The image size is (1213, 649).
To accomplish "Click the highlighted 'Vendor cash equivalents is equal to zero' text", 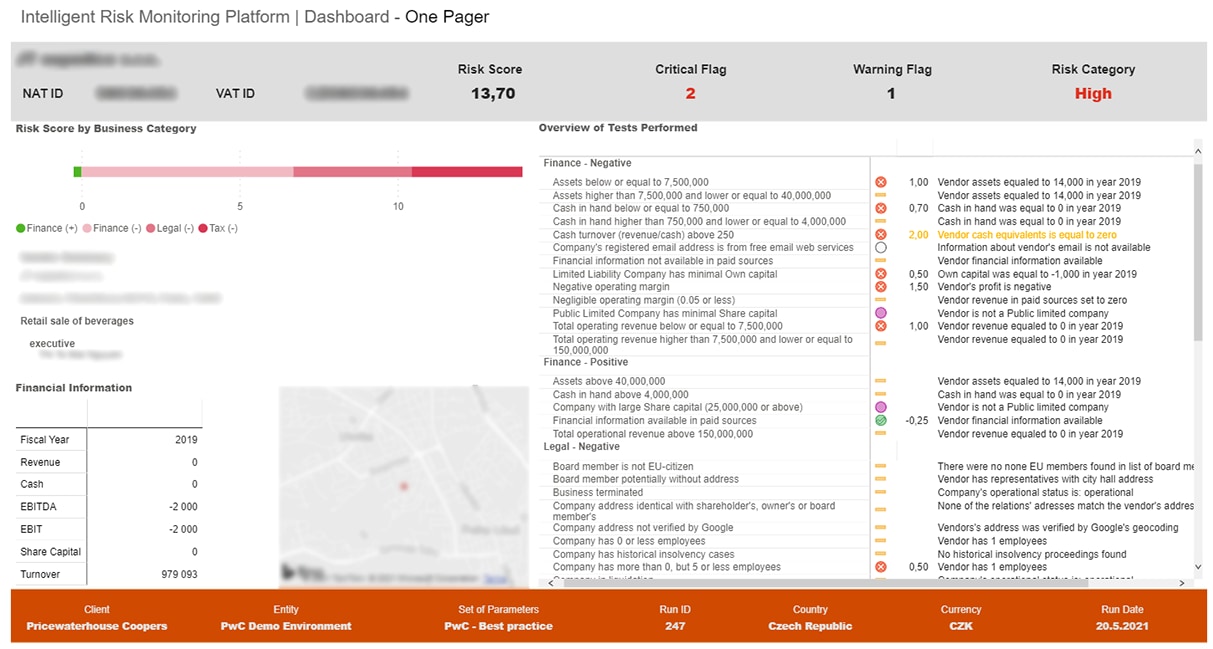I will 1027,235.
